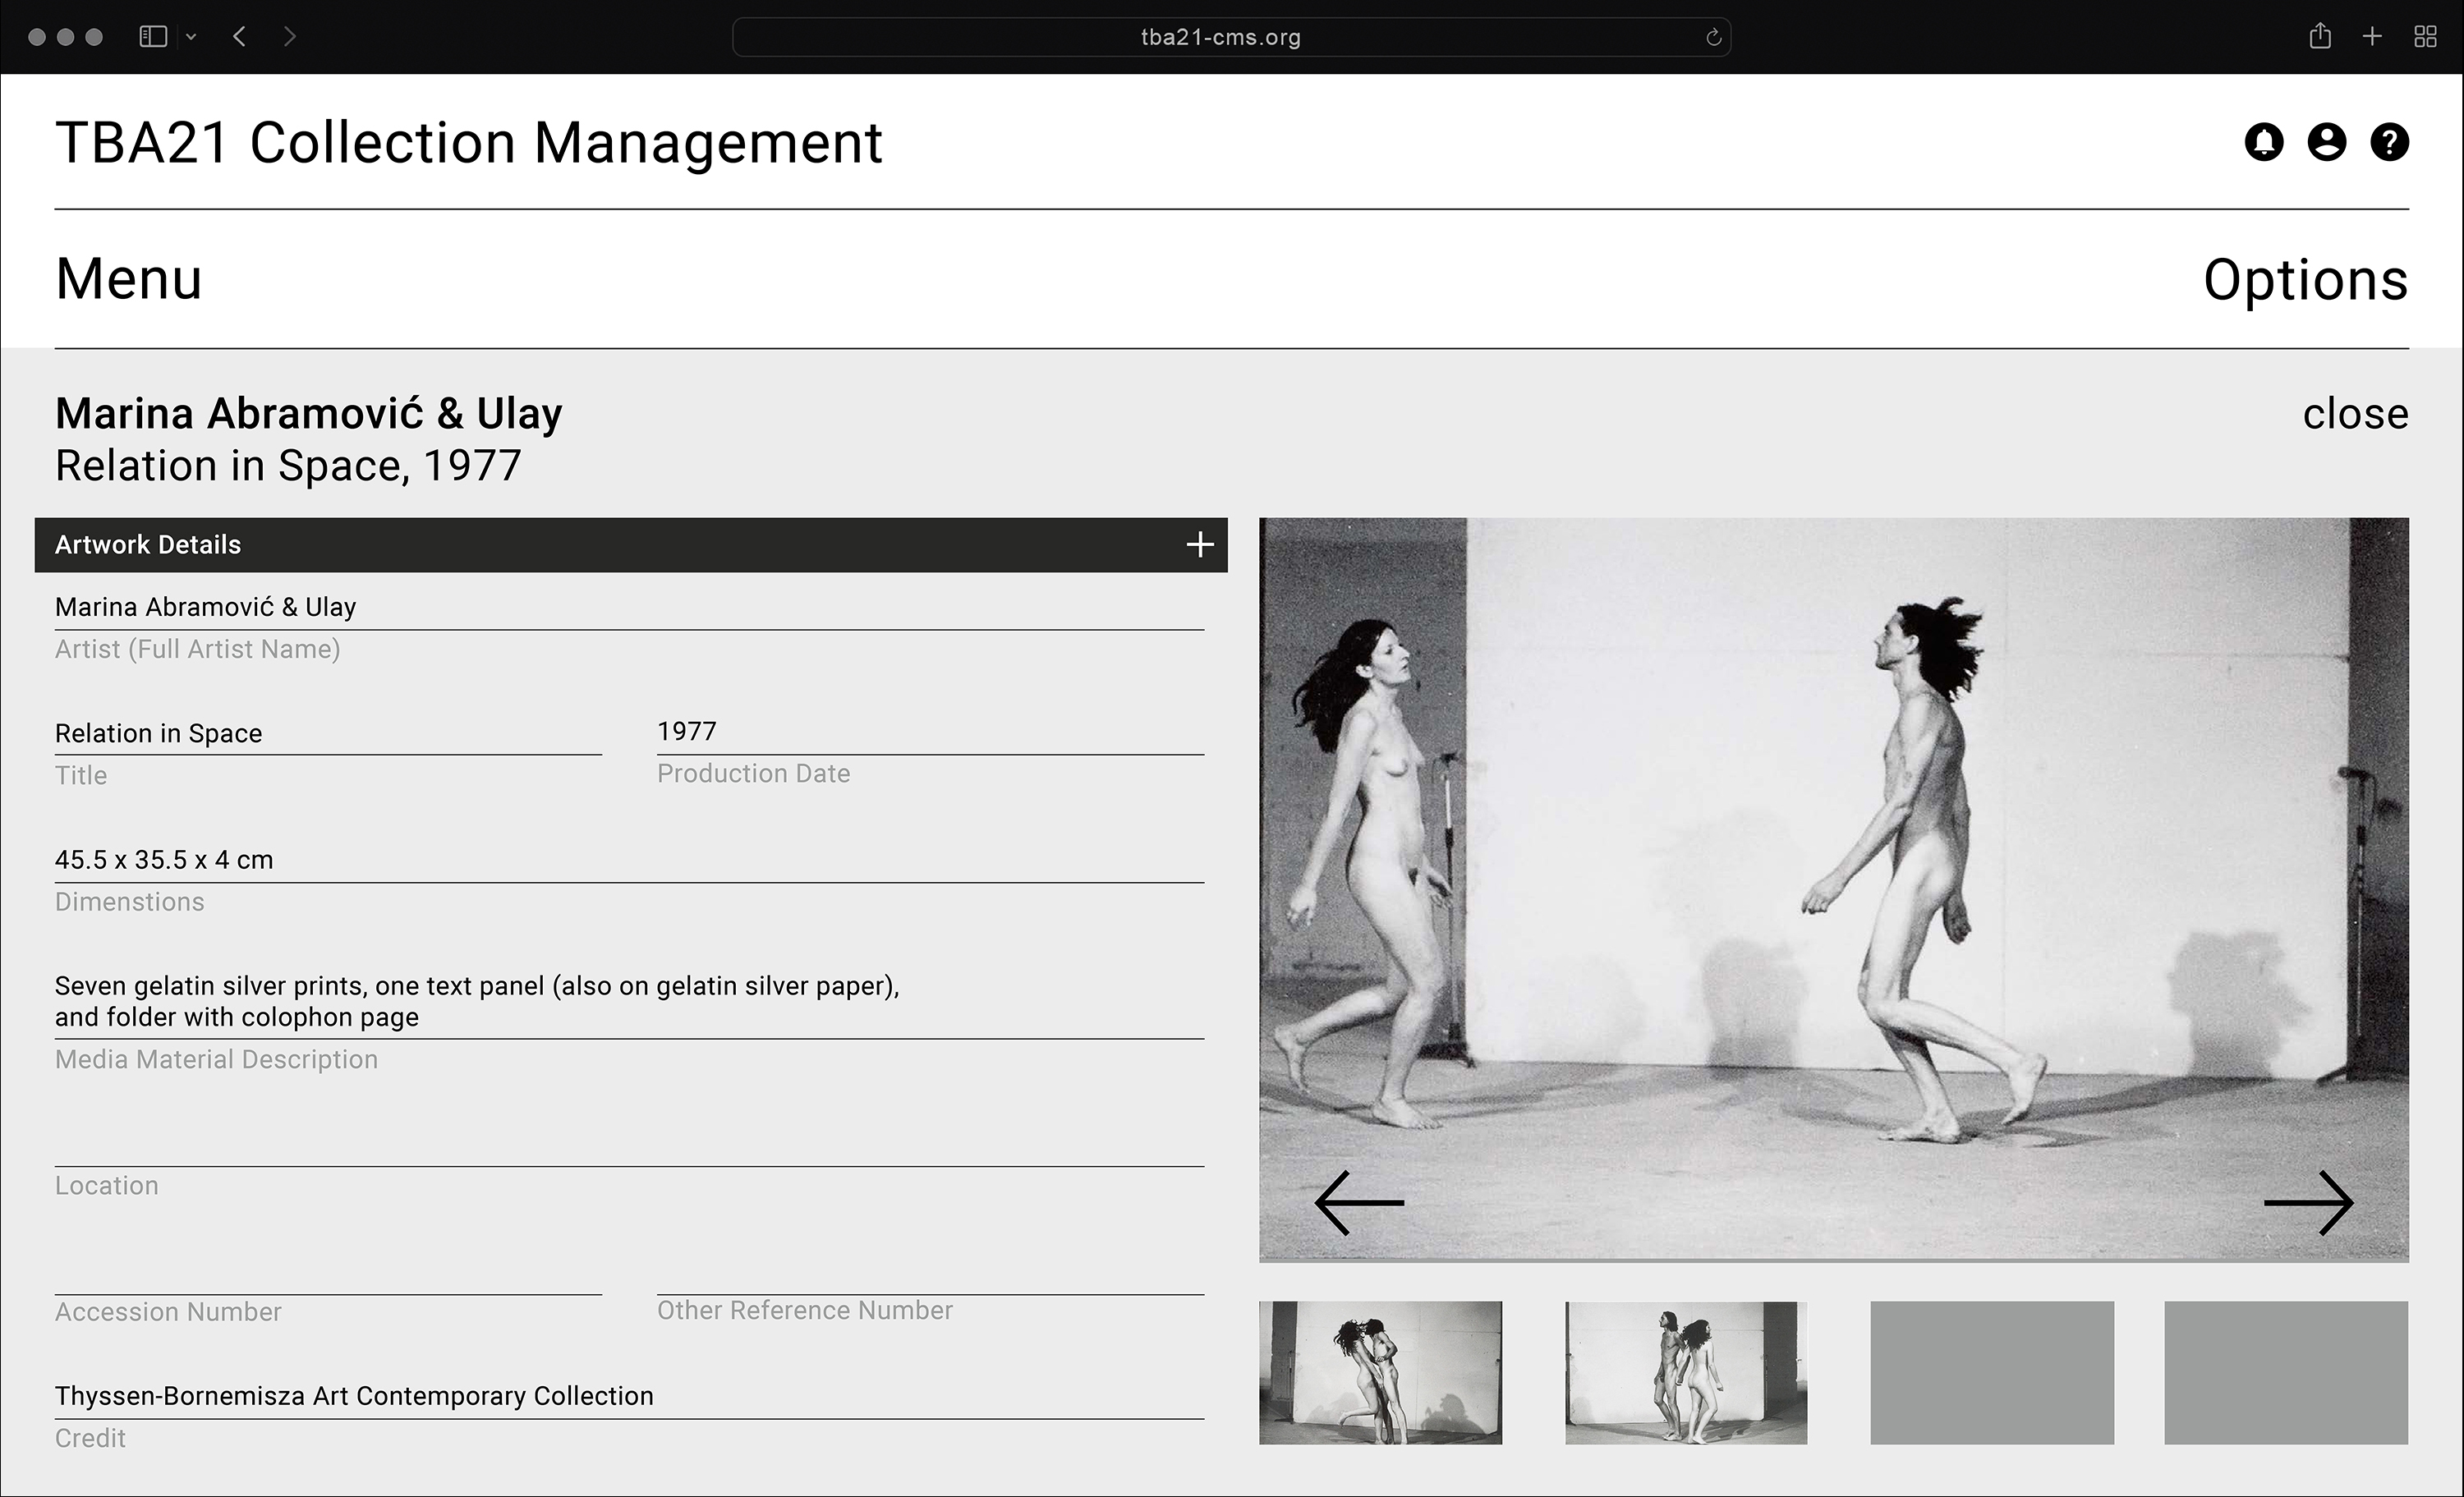Click the main artwork photograph
Image resolution: width=2464 pixels, height=1497 pixels.
click(x=1834, y=890)
